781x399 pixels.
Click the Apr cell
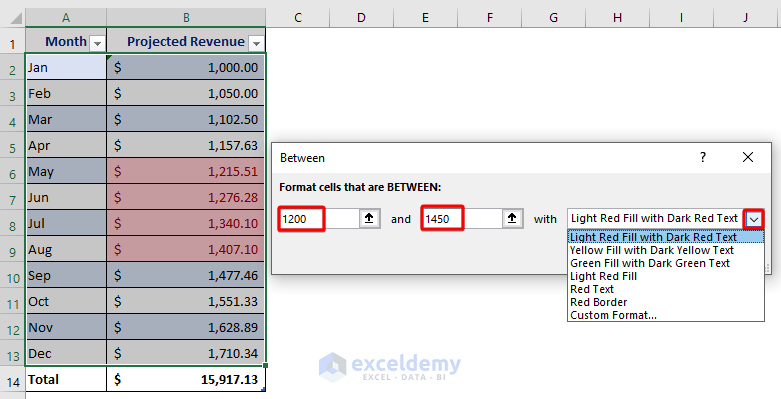pos(66,145)
